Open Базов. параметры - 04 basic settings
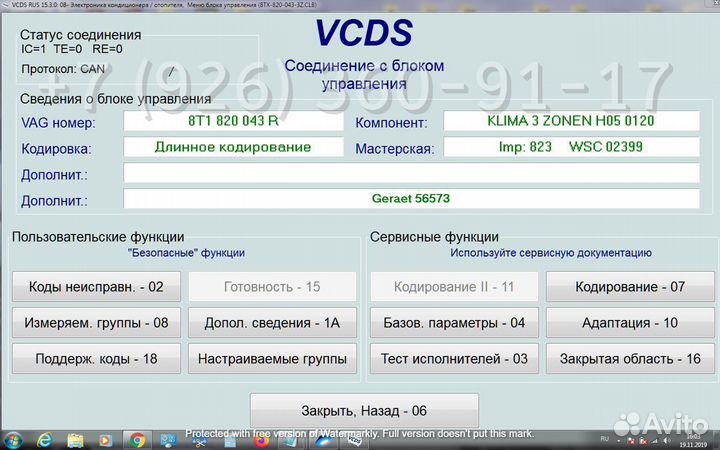Image resolution: width=720 pixels, height=450 pixels. (x=454, y=323)
